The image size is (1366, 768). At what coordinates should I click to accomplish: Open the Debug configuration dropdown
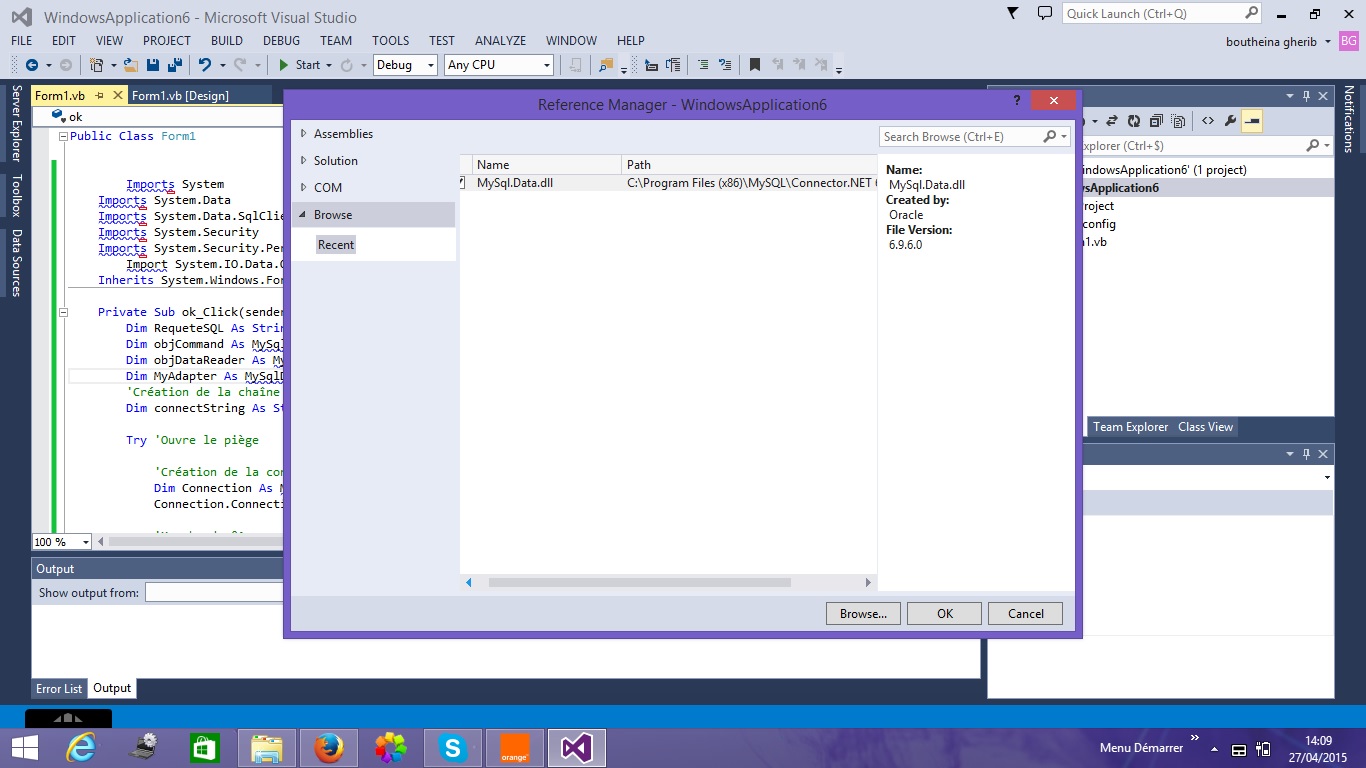431,65
